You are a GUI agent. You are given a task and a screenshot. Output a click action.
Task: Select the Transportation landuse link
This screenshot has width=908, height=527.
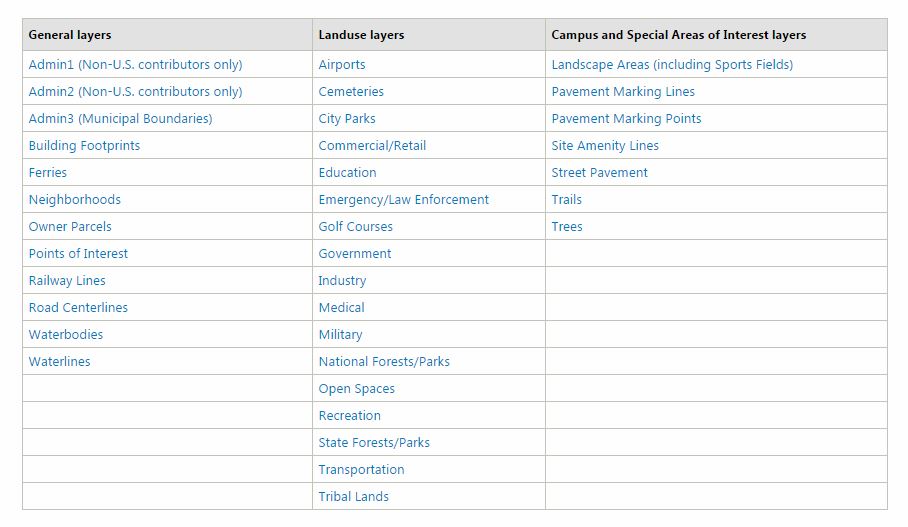click(x=361, y=470)
